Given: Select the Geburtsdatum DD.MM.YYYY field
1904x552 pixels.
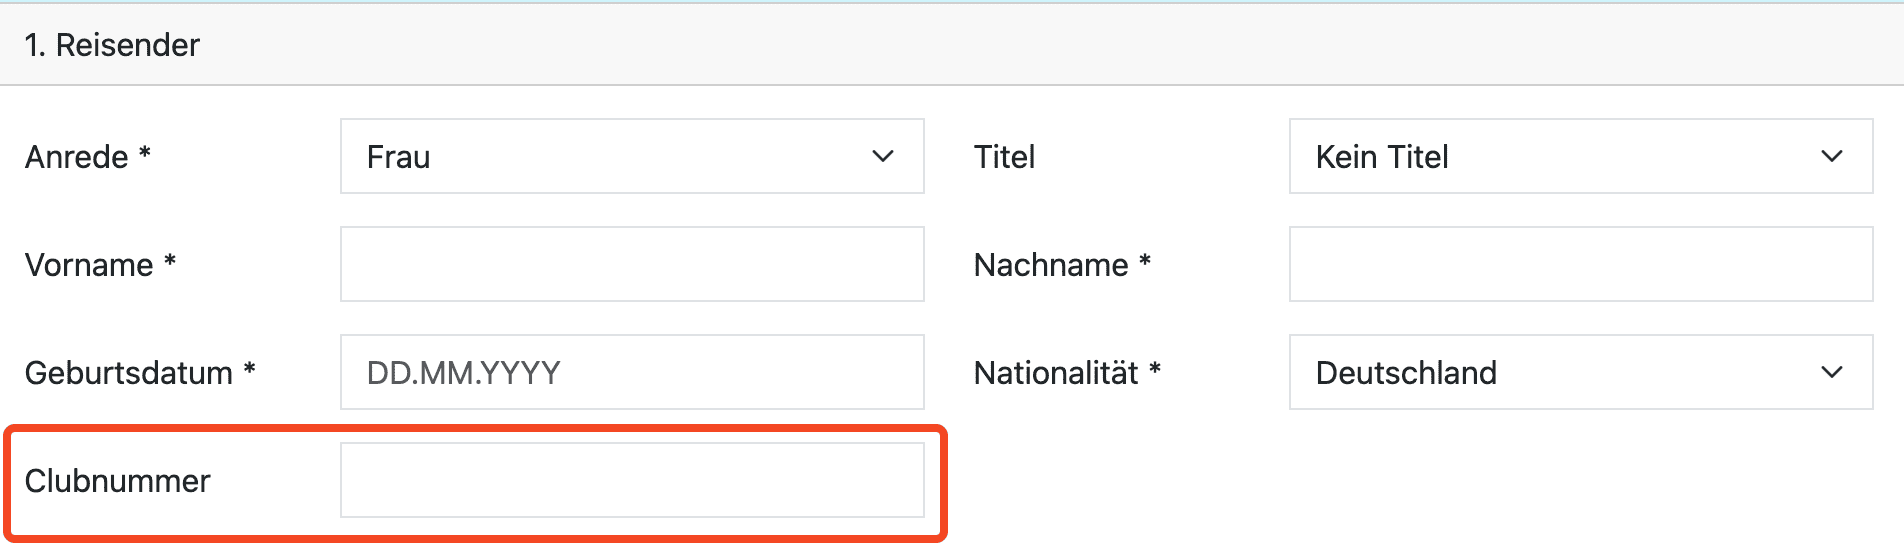Looking at the screenshot, I should [x=632, y=373].
